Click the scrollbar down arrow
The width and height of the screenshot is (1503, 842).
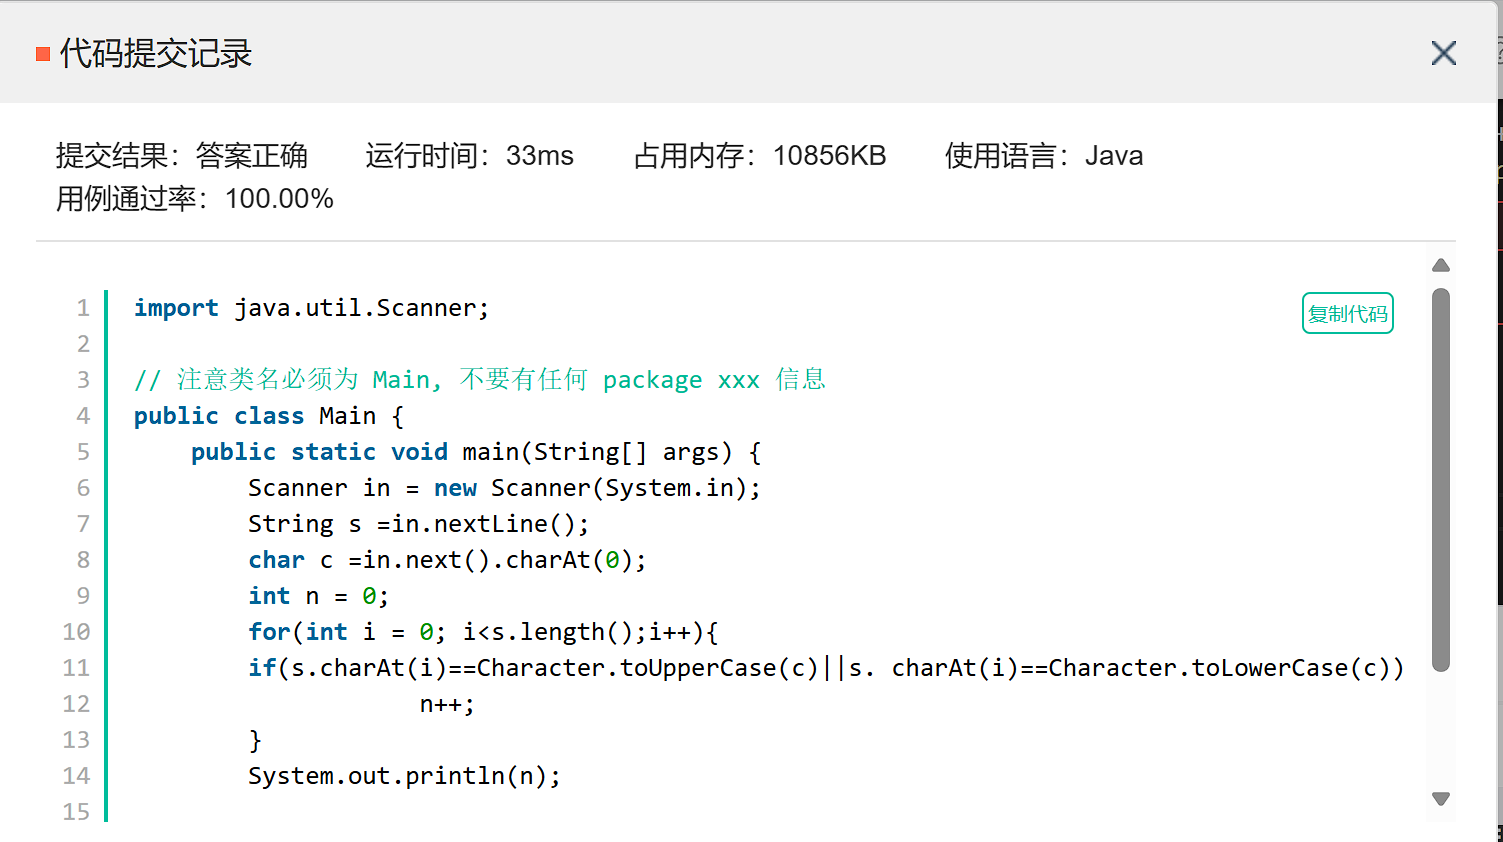(x=1441, y=798)
